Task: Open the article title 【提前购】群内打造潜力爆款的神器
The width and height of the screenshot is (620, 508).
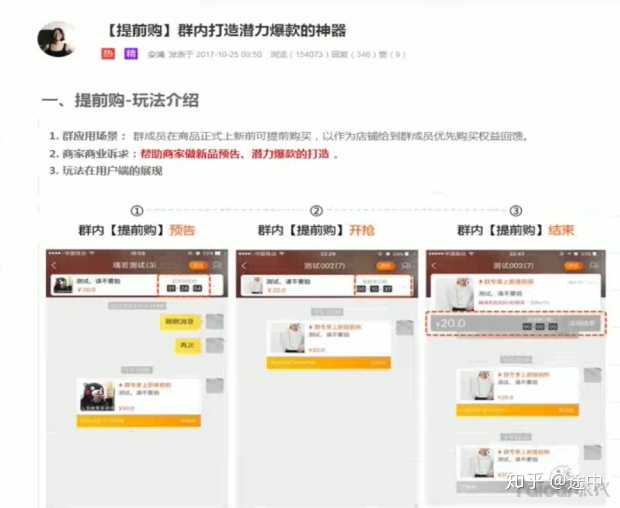Action: click(226, 30)
